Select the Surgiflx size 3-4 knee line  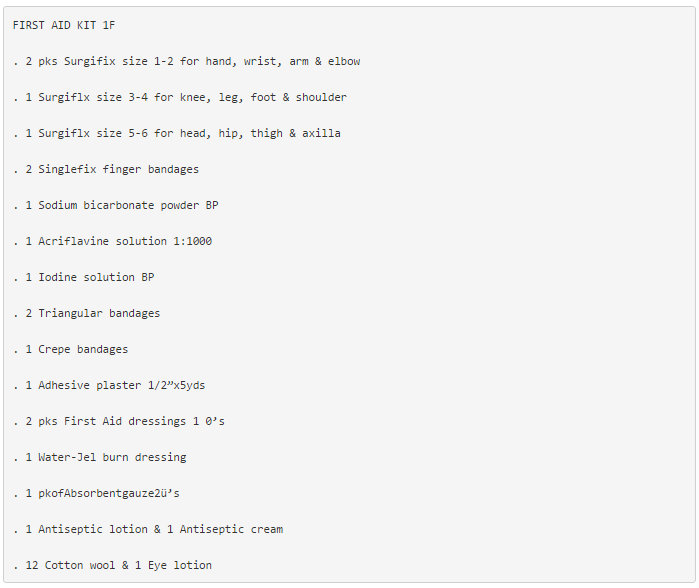pyautogui.click(x=180, y=98)
